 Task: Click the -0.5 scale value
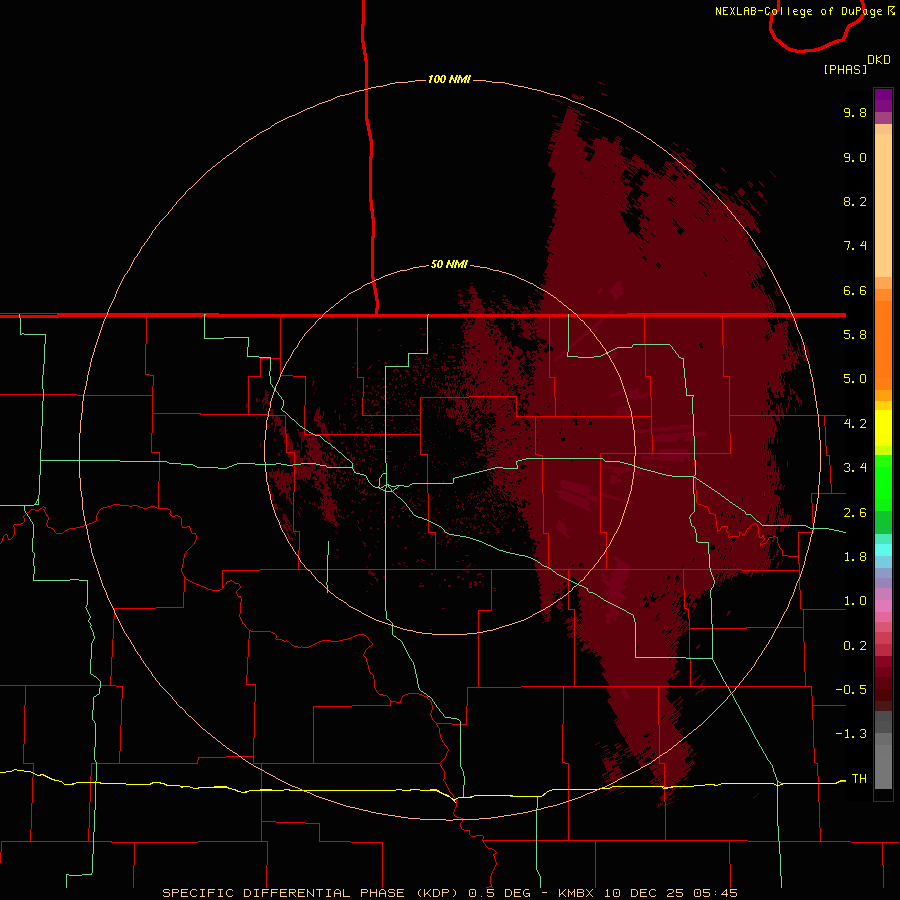pos(851,690)
